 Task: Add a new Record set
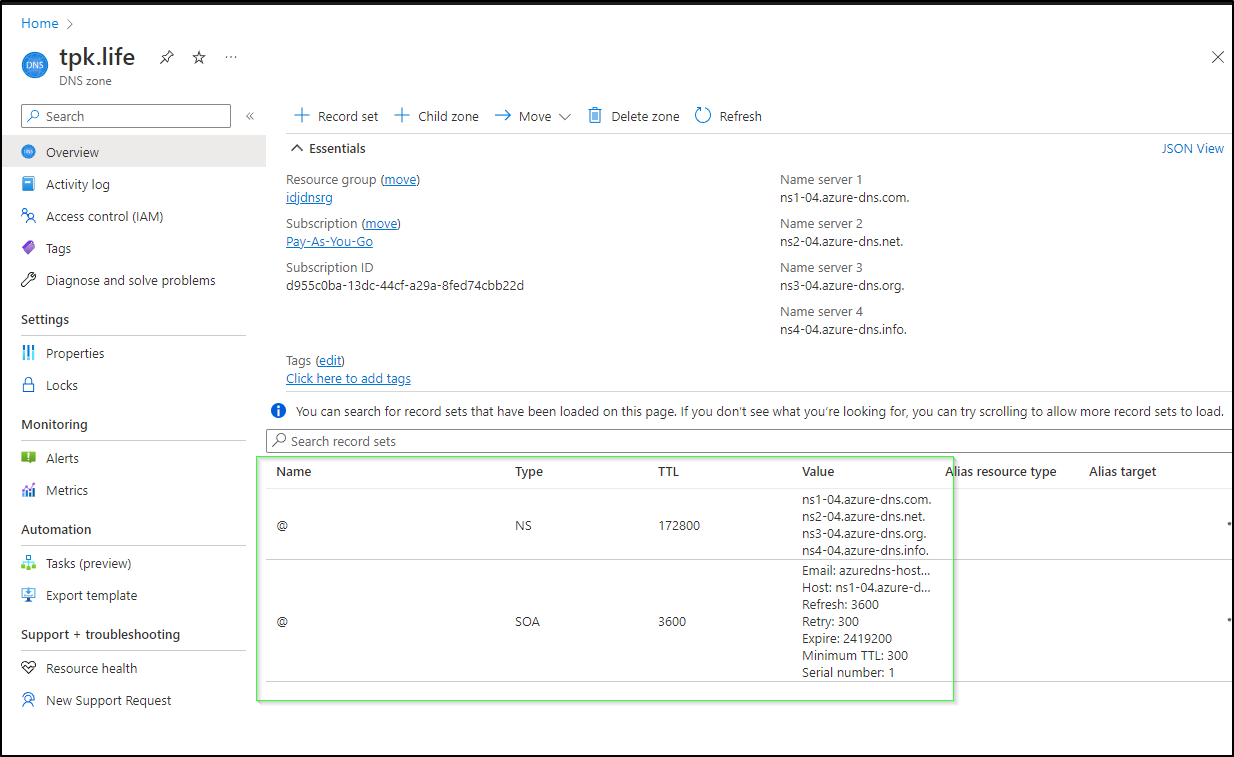[x=336, y=116]
